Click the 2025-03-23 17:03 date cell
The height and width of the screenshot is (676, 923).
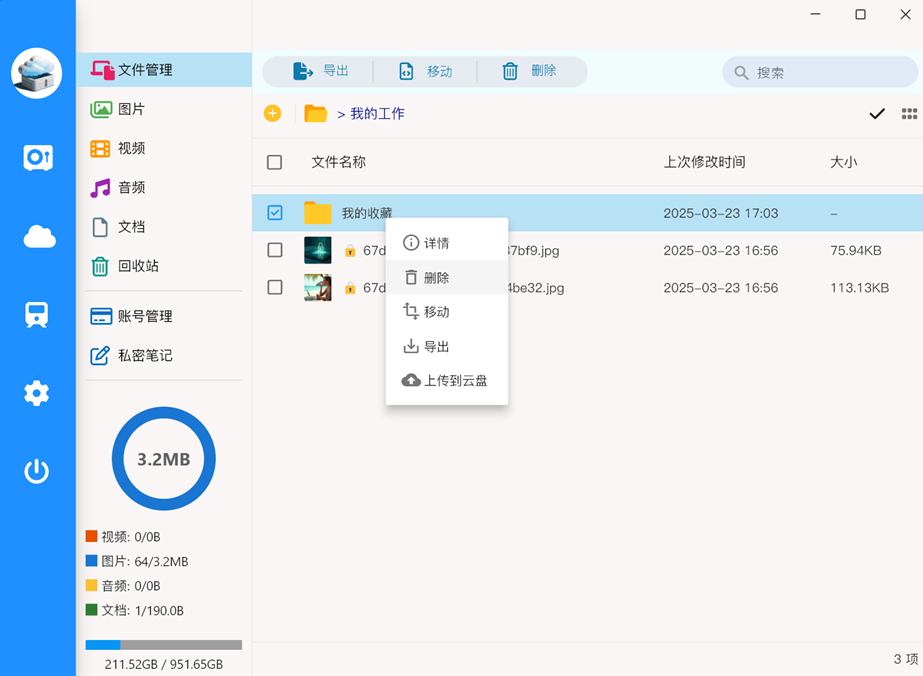click(721, 213)
